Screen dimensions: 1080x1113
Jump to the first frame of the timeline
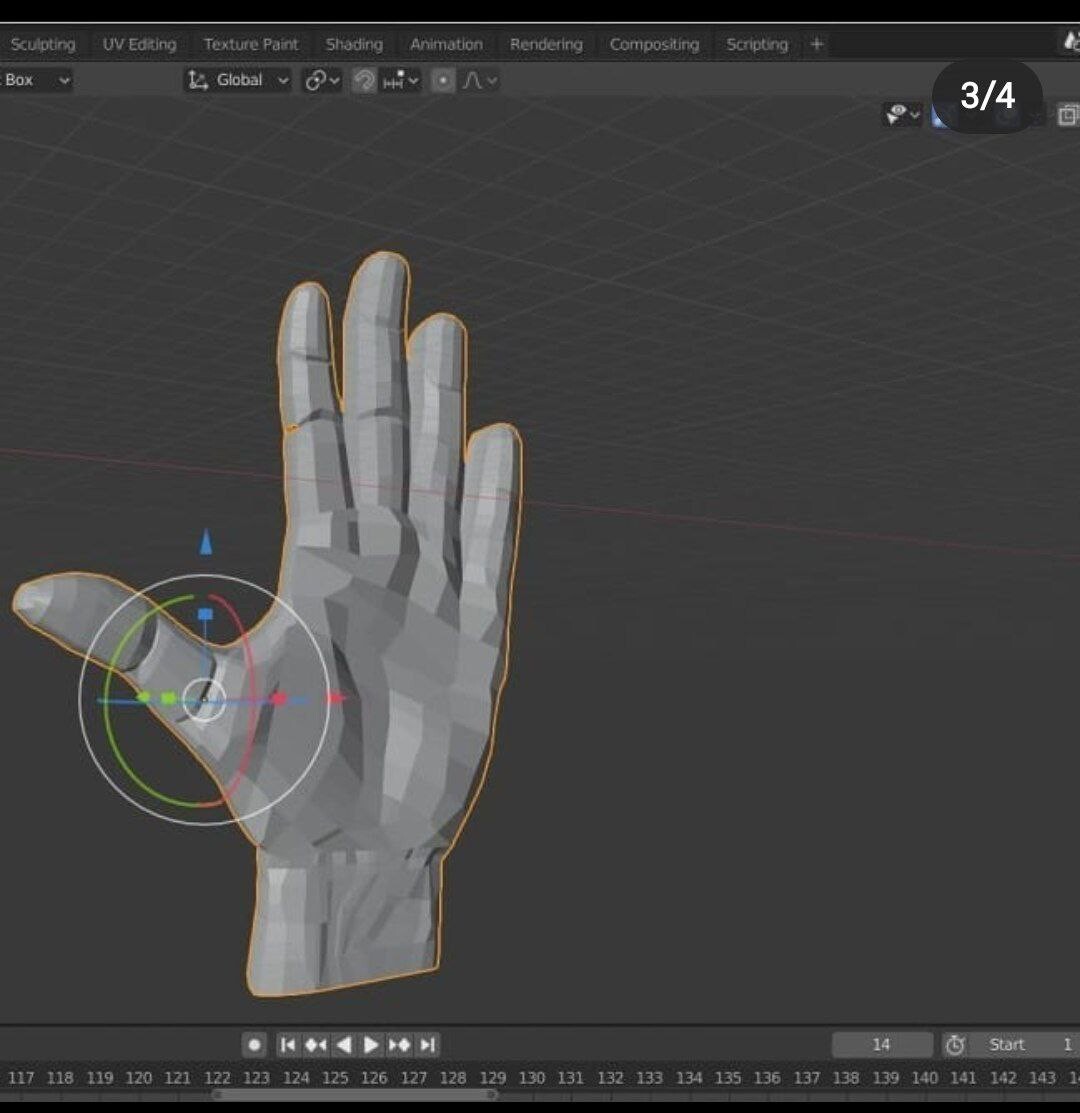(287, 1044)
